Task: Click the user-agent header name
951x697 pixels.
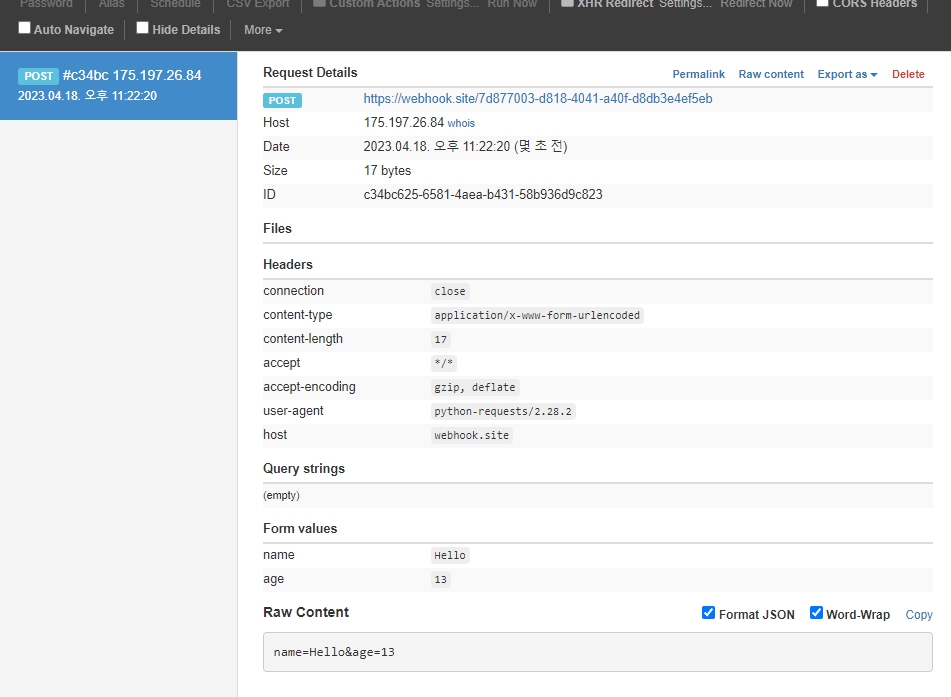Action: pyautogui.click(x=293, y=411)
